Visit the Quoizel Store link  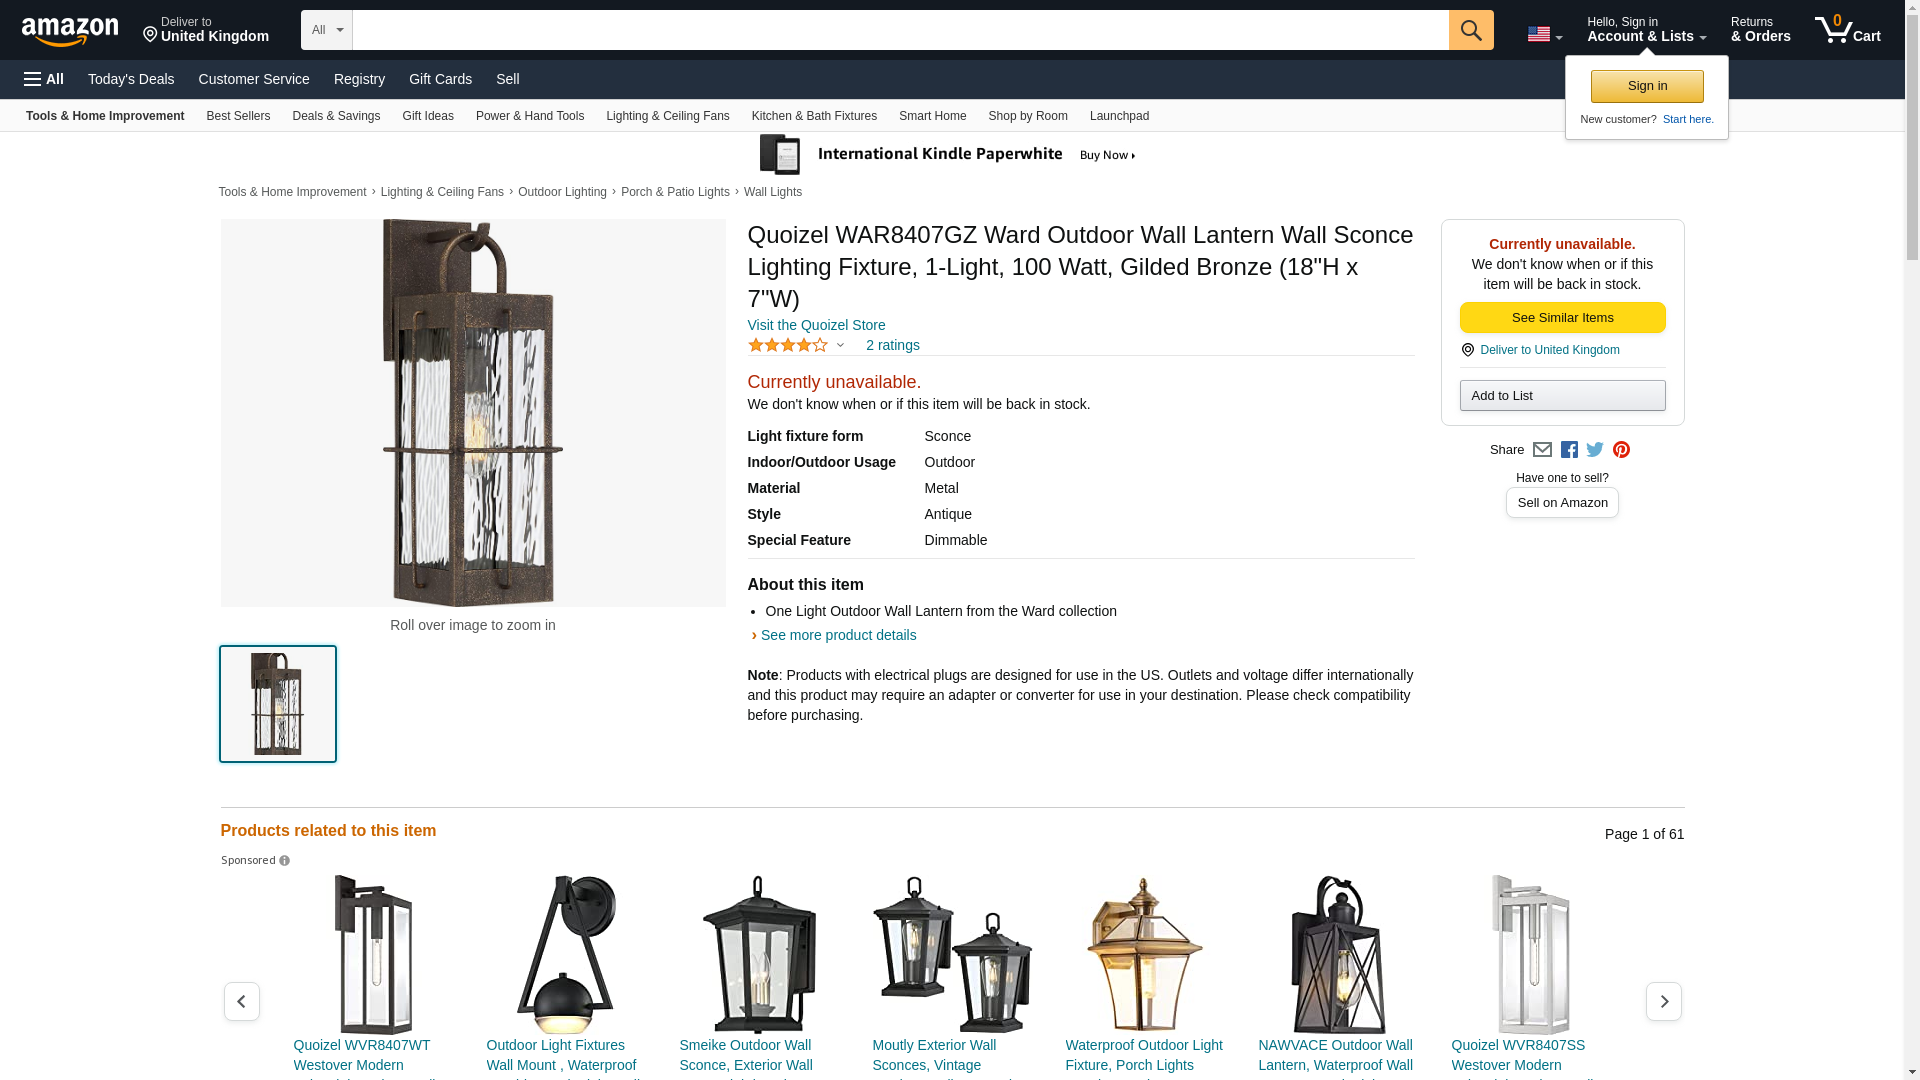[x=816, y=325]
